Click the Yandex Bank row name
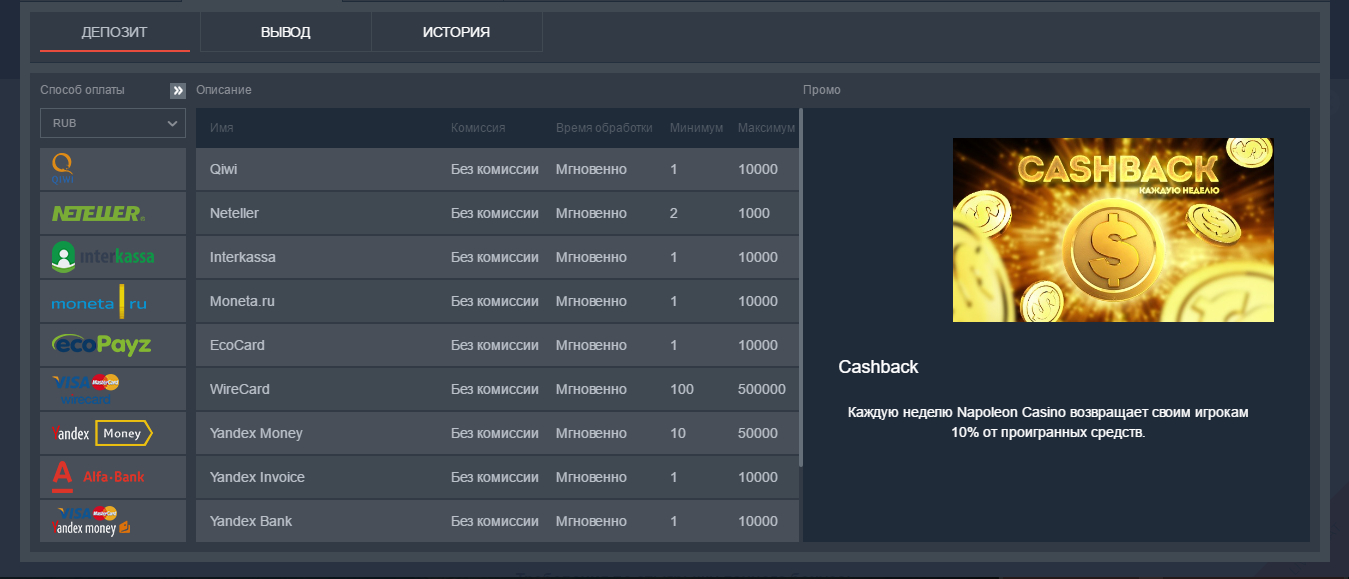Screen dimensions: 1349x579 point(251,521)
